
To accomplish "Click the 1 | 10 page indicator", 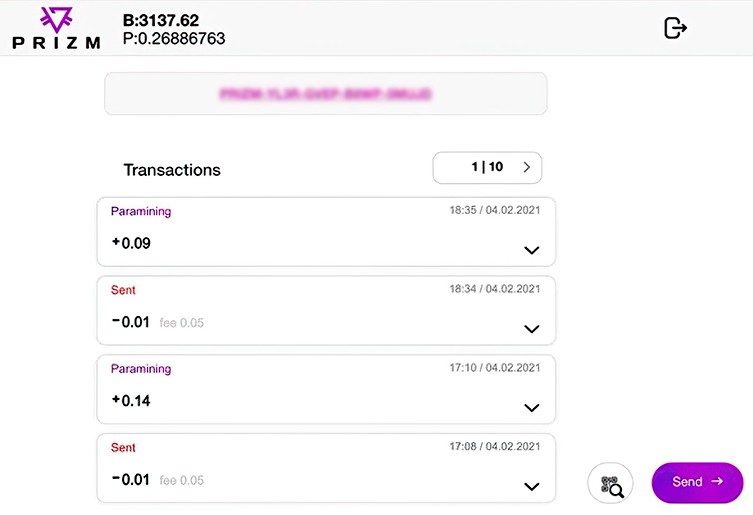I will tap(487, 167).
